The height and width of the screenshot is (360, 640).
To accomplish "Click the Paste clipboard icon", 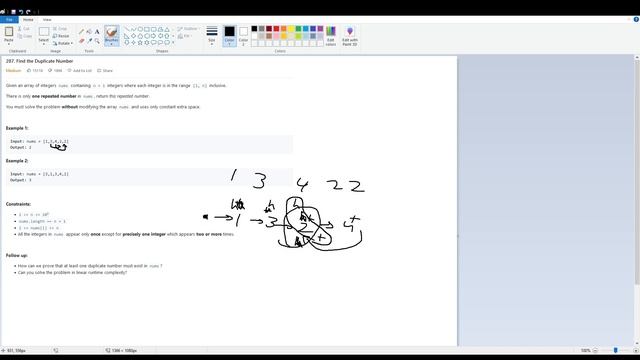I will click(9, 31).
